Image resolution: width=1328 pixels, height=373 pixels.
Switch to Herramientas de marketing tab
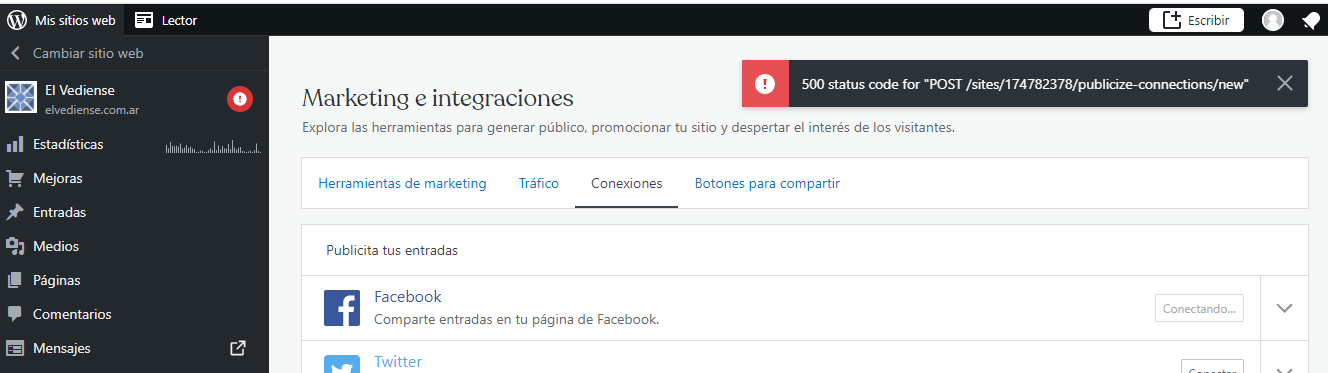[x=402, y=184]
